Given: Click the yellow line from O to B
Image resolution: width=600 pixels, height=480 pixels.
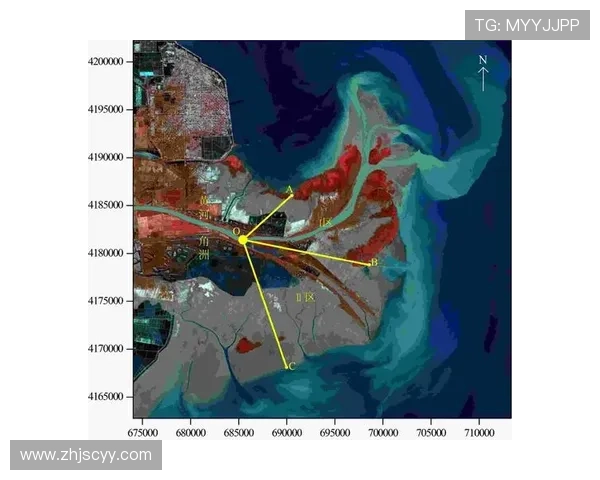Looking at the screenshot, I should [310, 252].
